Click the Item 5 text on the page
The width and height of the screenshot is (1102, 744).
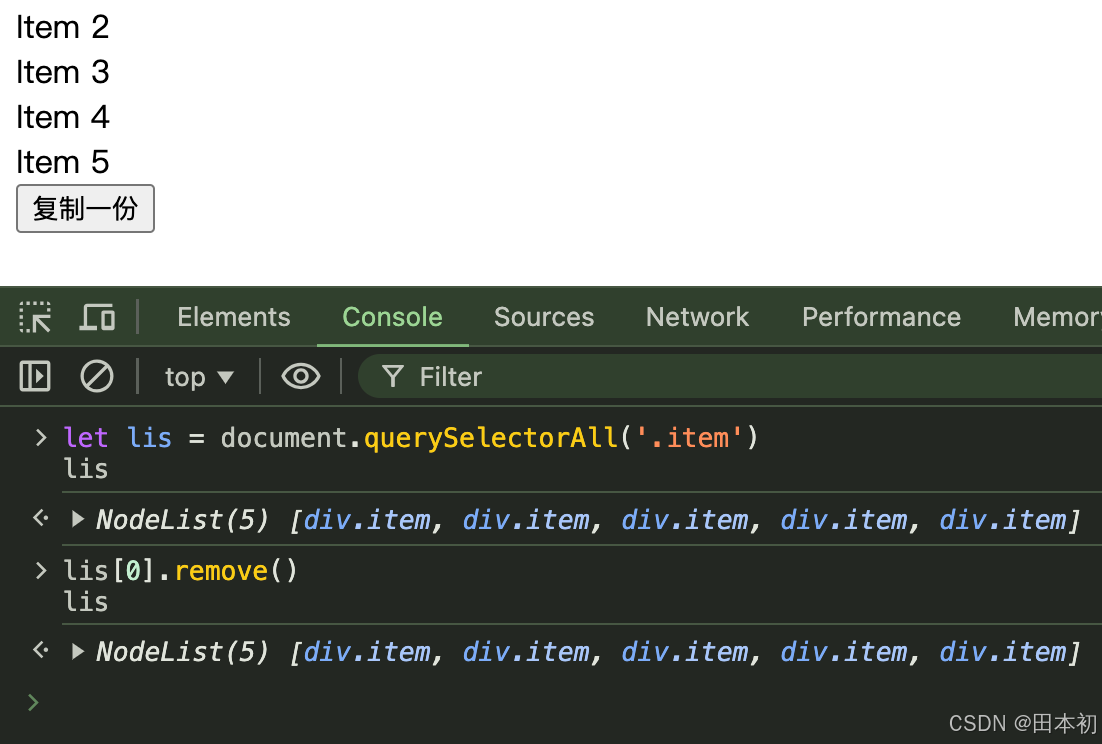pos(63,162)
